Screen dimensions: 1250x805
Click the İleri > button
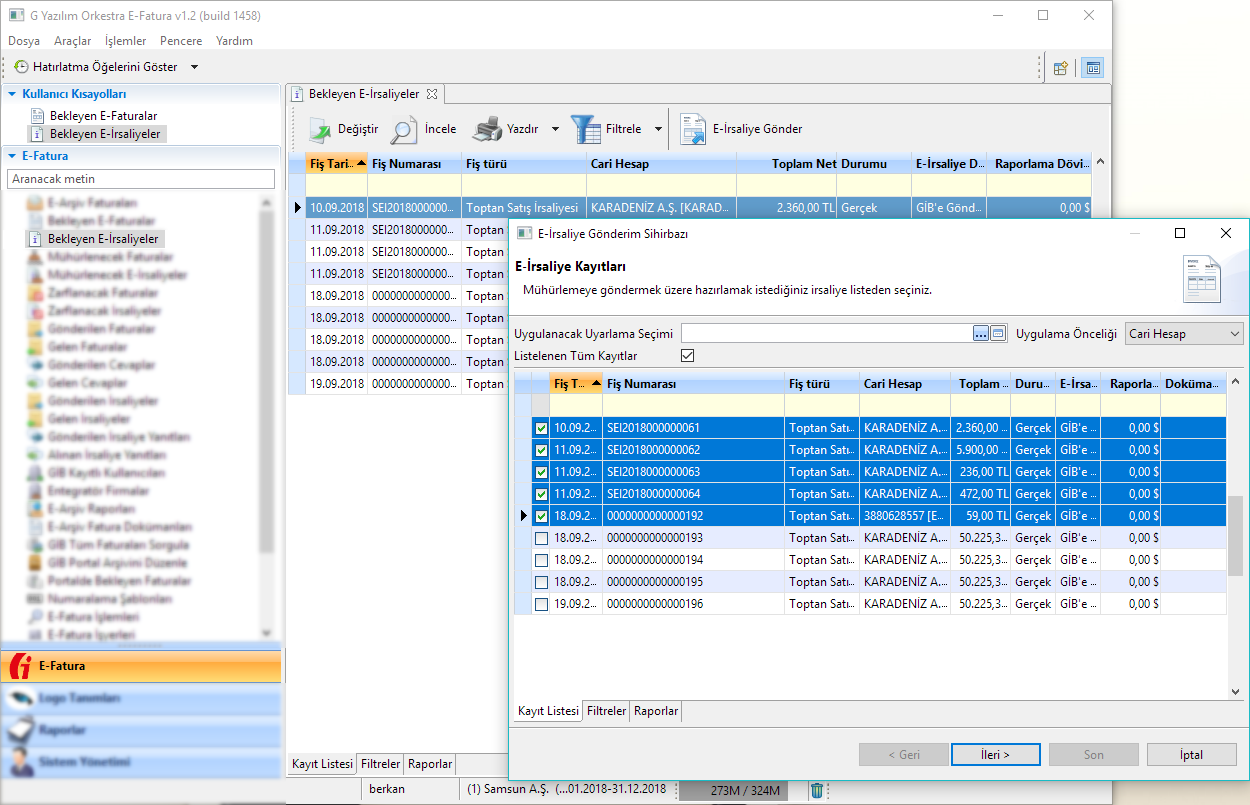coord(995,755)
